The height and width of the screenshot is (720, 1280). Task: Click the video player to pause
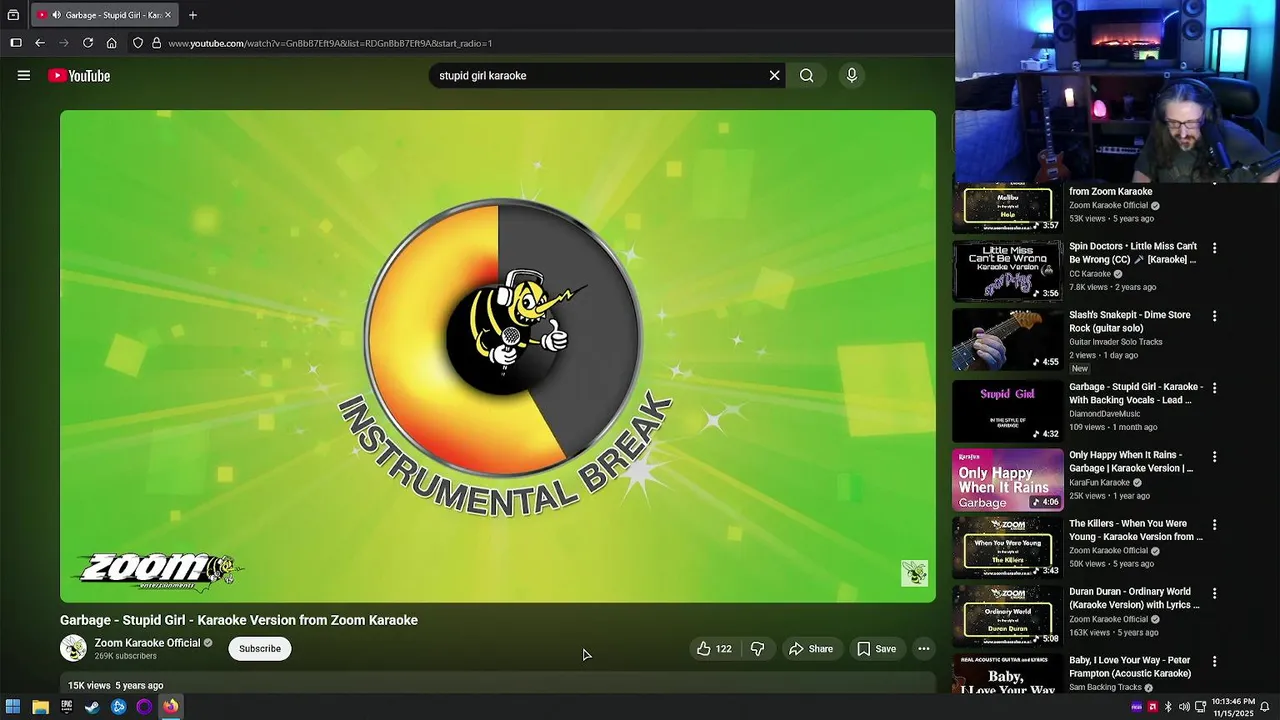point(498,356)
